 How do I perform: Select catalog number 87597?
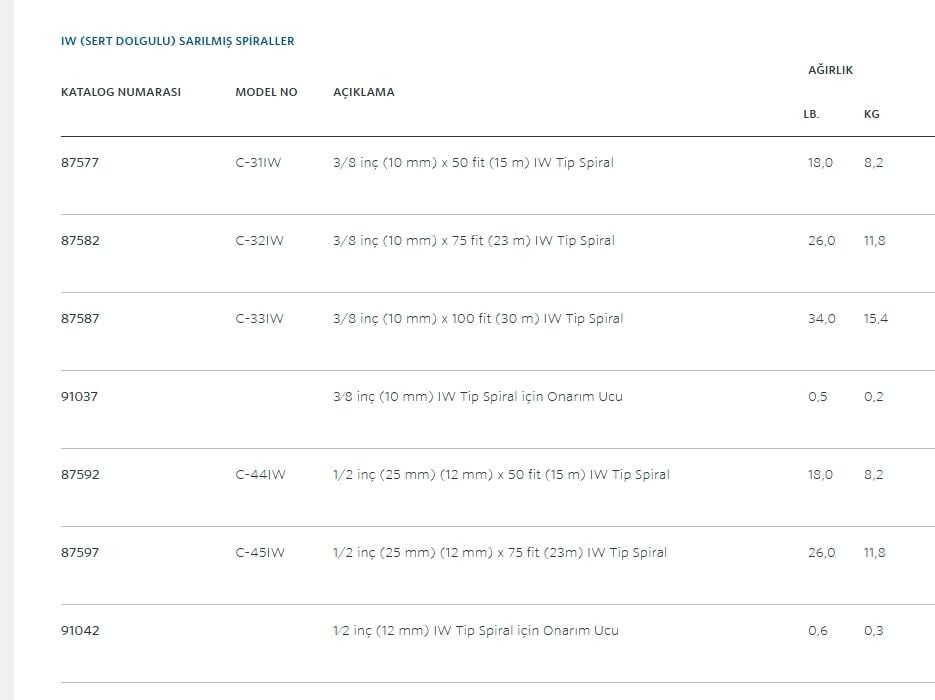point(80,553)
